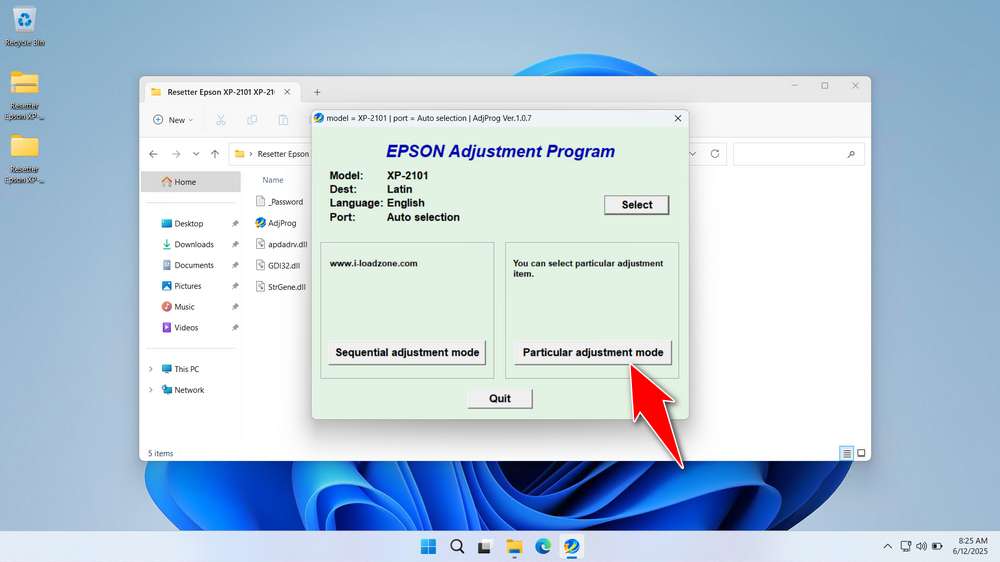Go back in File Explorer
The width and height of the screenshot is (1000, 562).
(x=153, y=154)
